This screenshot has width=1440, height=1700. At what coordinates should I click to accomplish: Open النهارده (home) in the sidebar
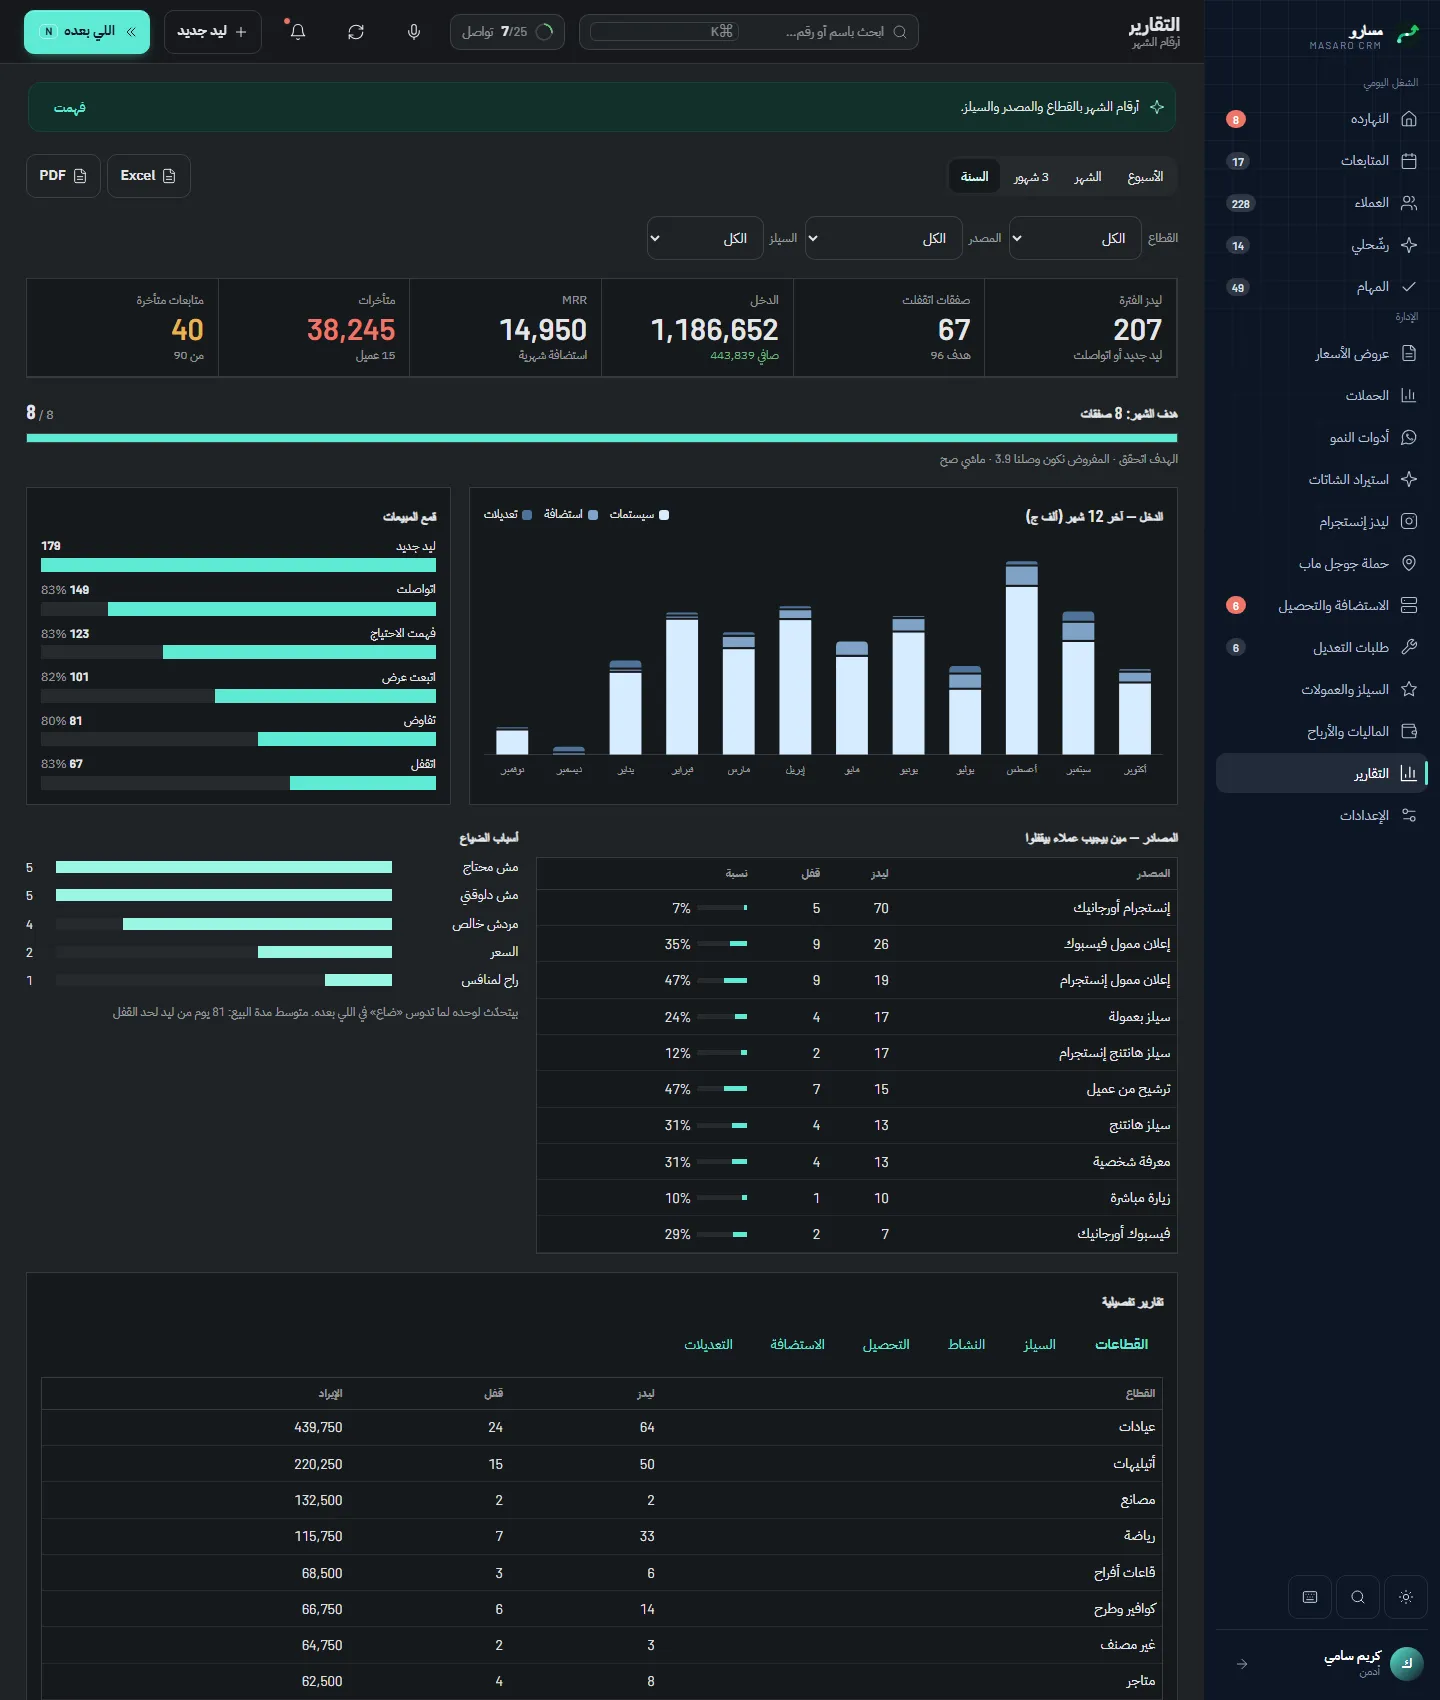1321,119
